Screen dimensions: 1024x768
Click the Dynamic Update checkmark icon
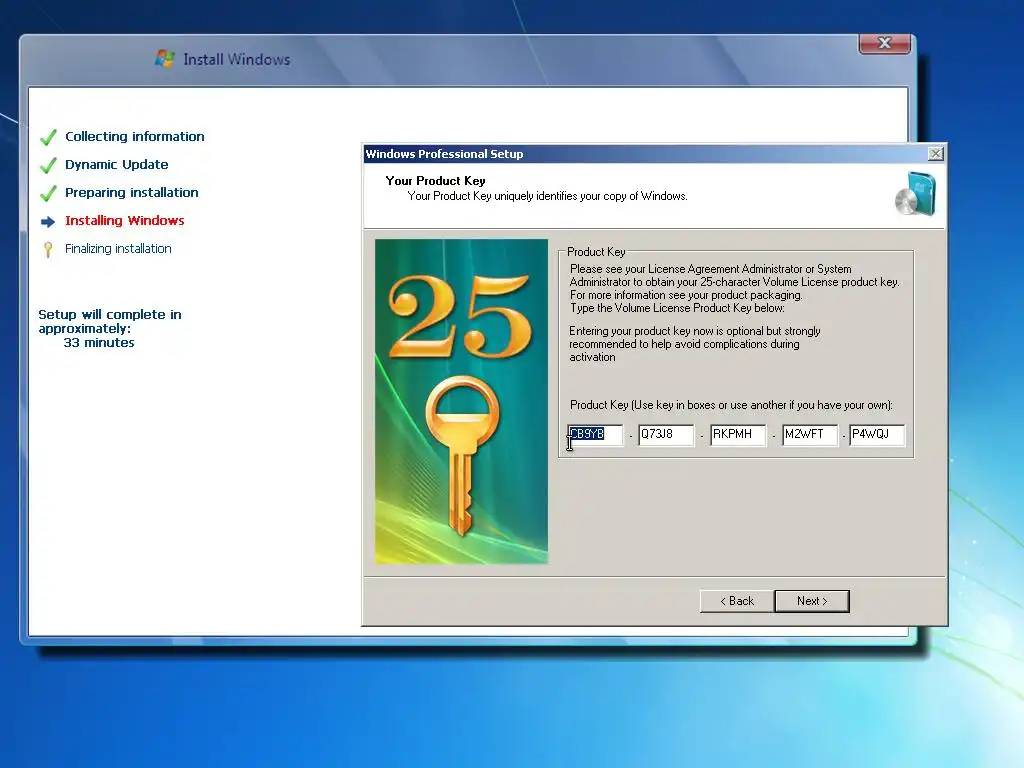[48, 165]
